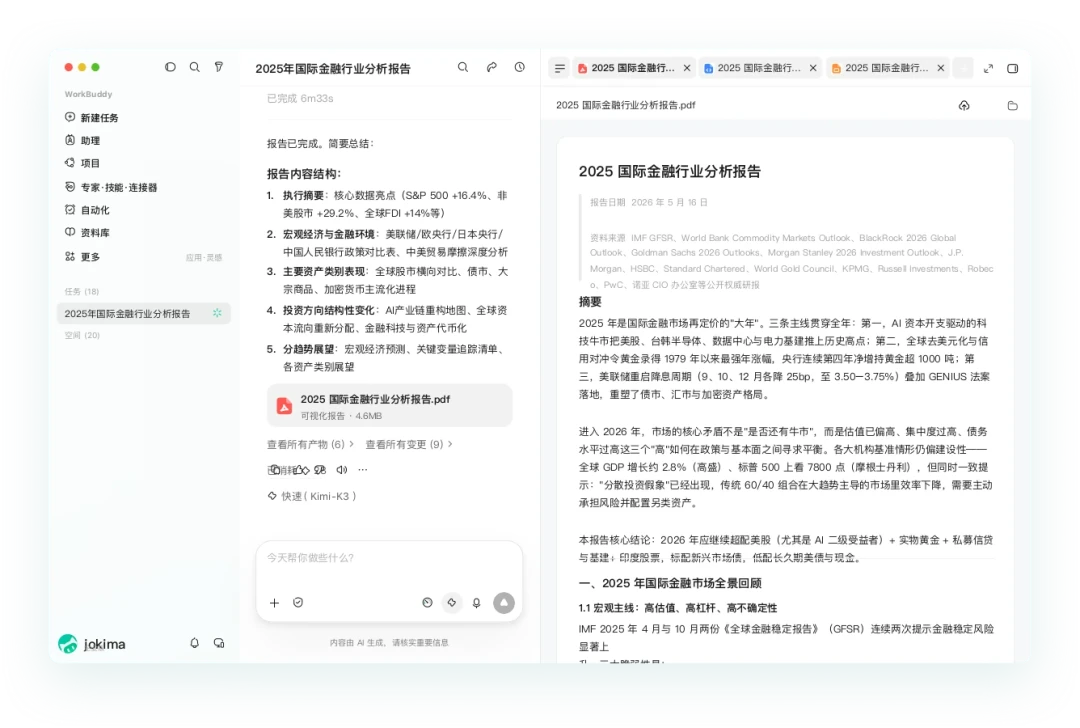Screen dimensions: 1080x728
Task: Click file name 2025 国际金融行业分析报告.pdf in preview header
Action: tap(625, 105)
